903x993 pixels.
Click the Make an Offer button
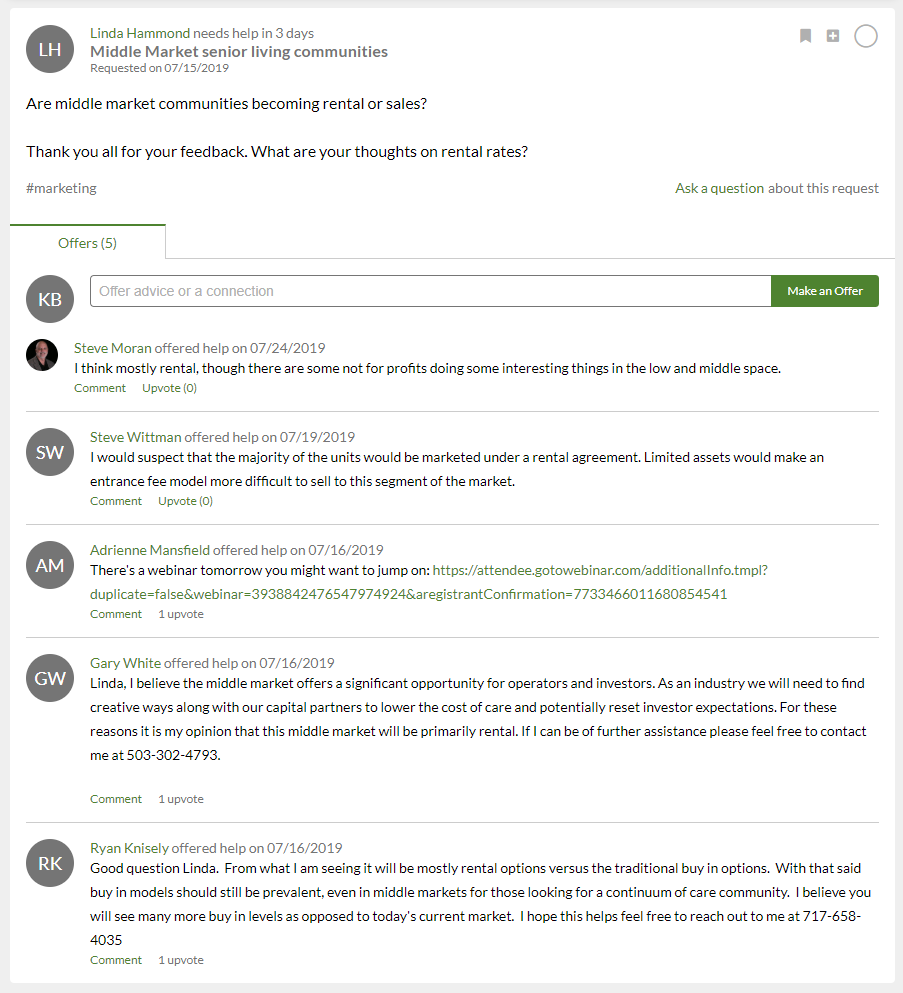click(824, 291)
